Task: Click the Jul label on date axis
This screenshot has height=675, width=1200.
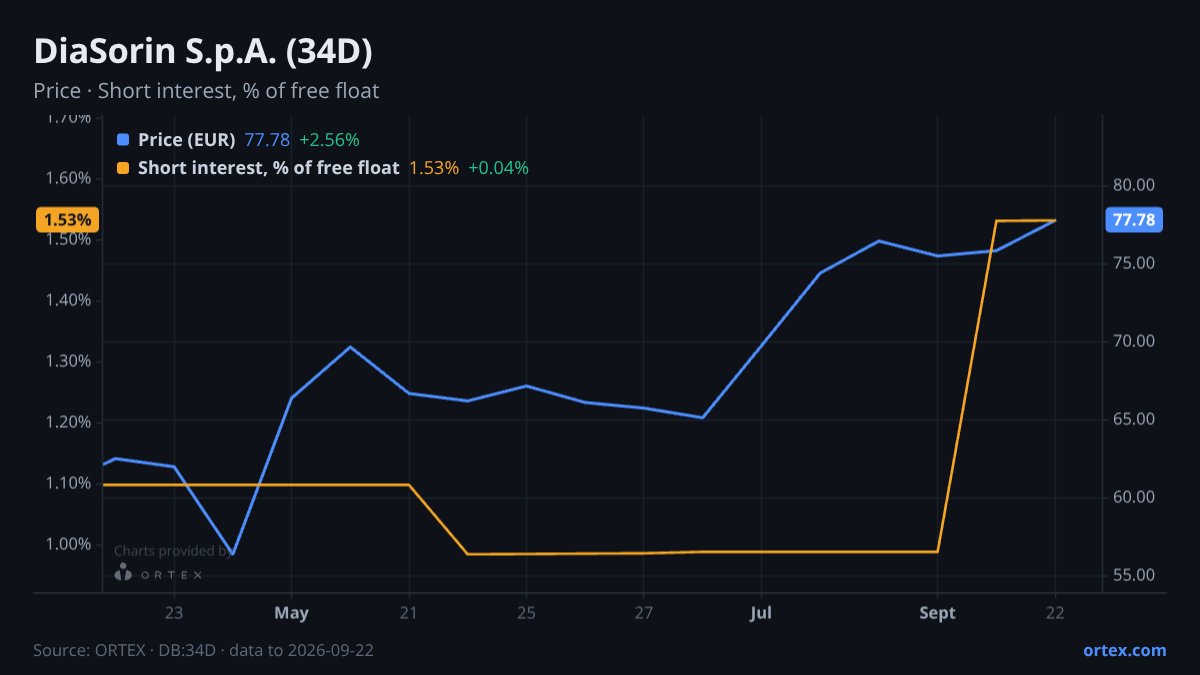Action: pos(761,613)
